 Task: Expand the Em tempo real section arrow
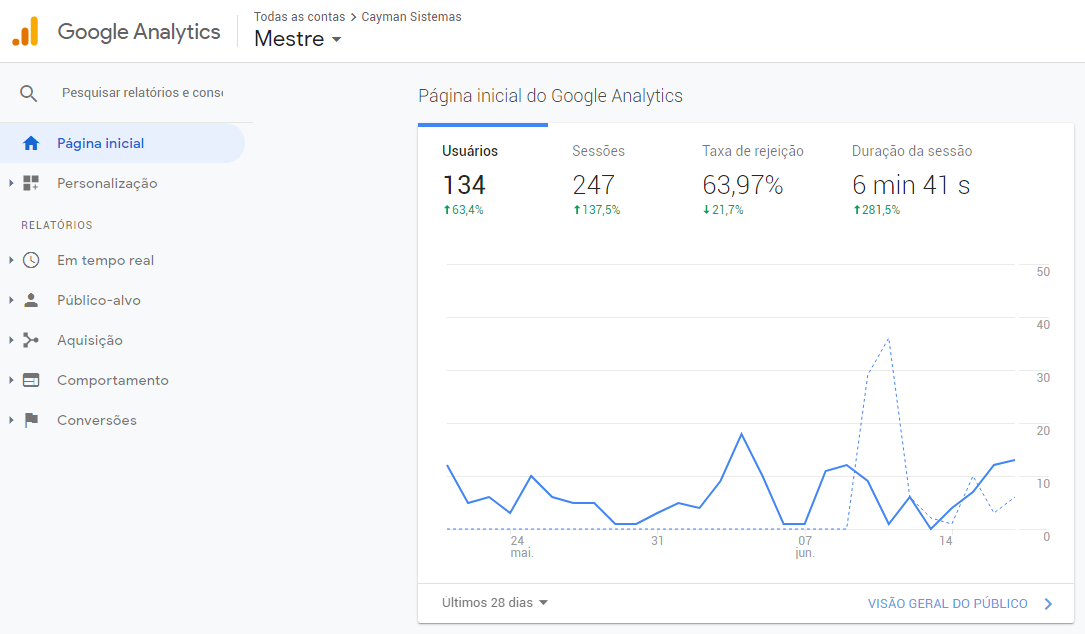[x=10, y=260]
